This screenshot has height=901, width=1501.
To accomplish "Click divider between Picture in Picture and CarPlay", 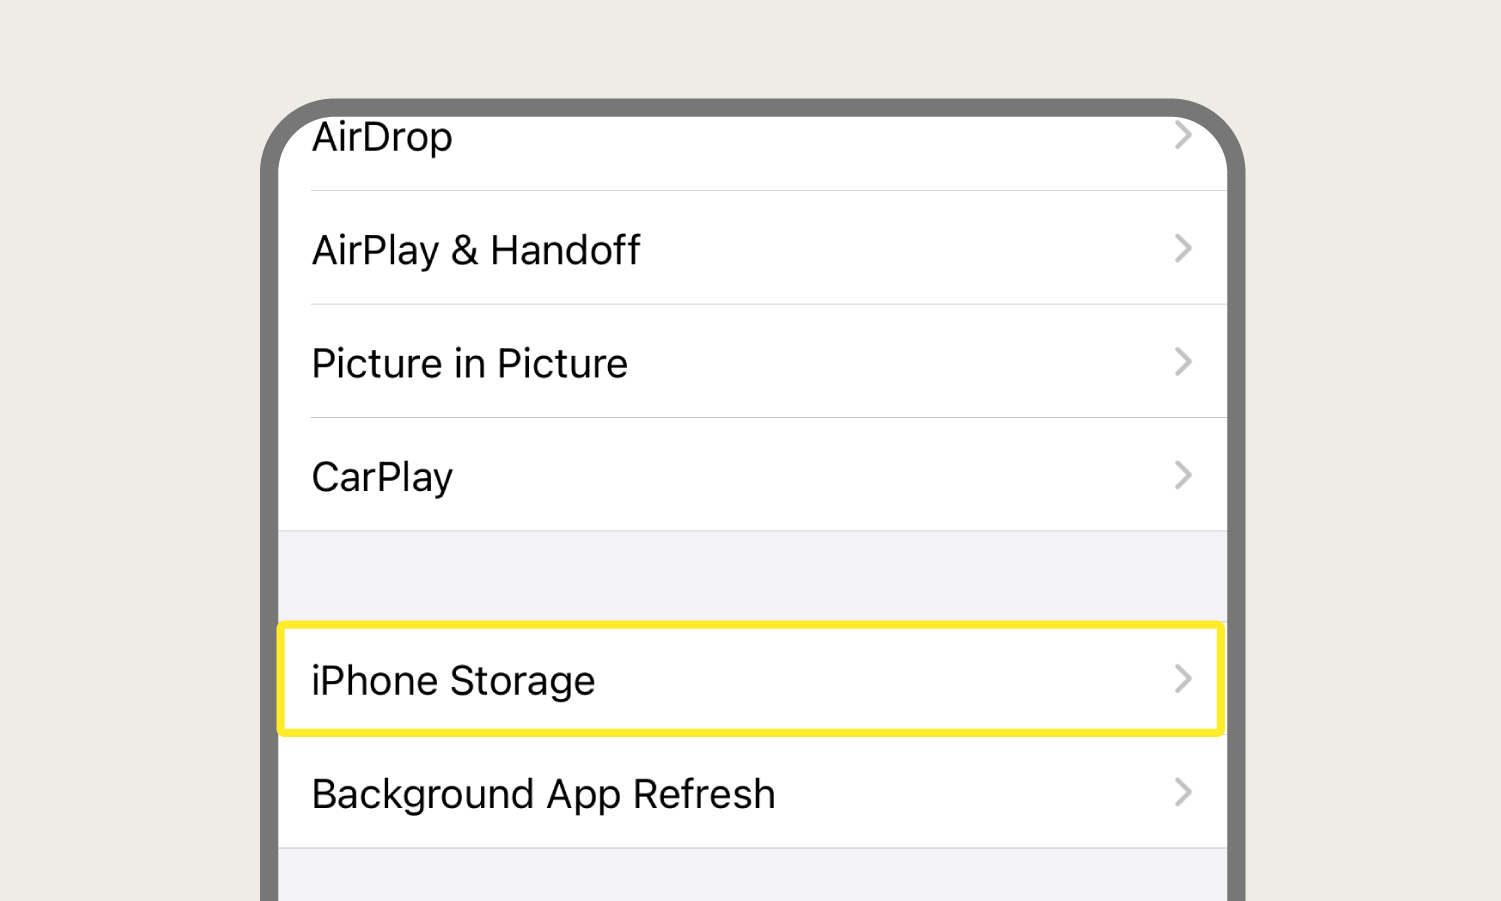I will tap(769, 417).
